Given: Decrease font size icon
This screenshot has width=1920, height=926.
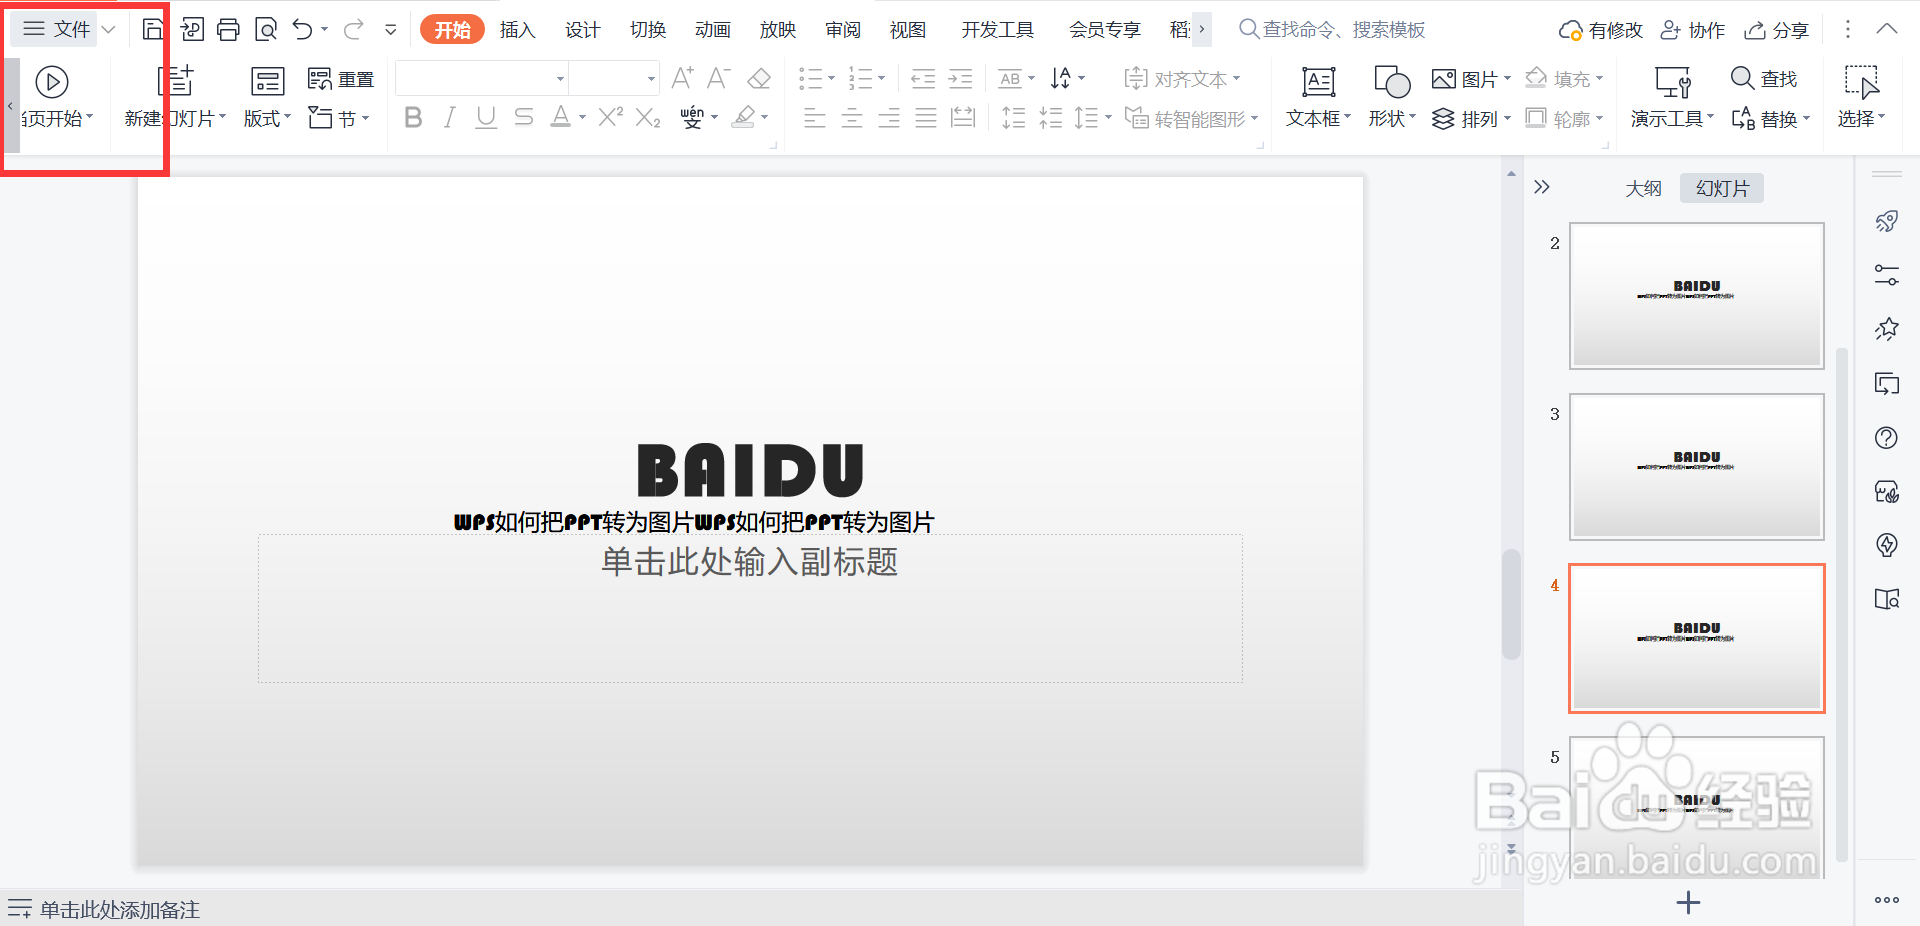Looking at the screenshot, I should [718, 78].
